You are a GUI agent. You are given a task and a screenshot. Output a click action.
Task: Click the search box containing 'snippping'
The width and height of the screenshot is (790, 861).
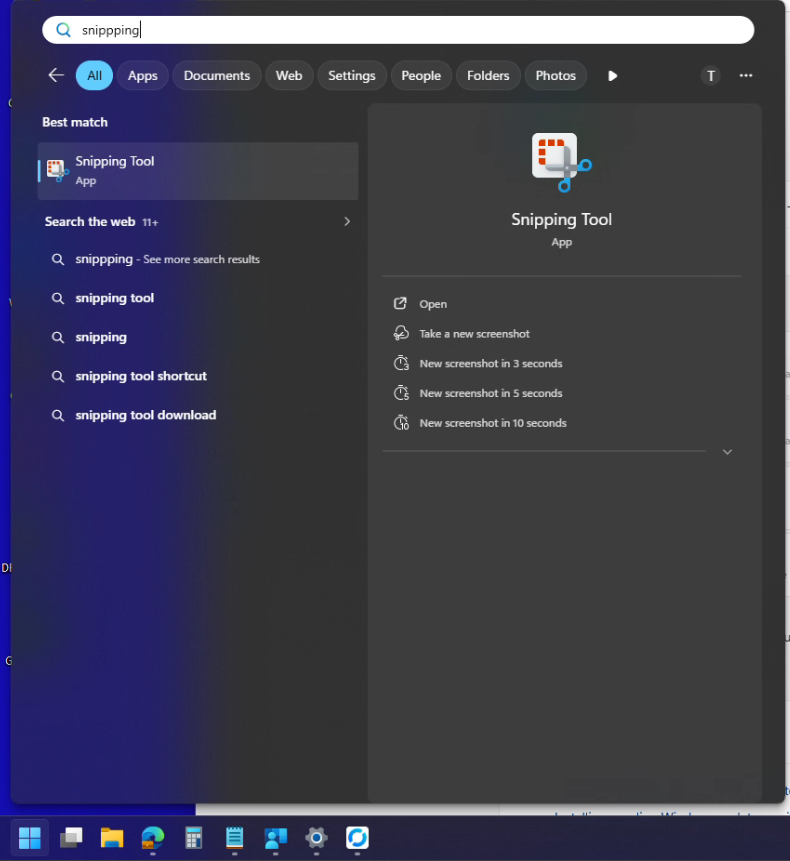tap(397, 30)
